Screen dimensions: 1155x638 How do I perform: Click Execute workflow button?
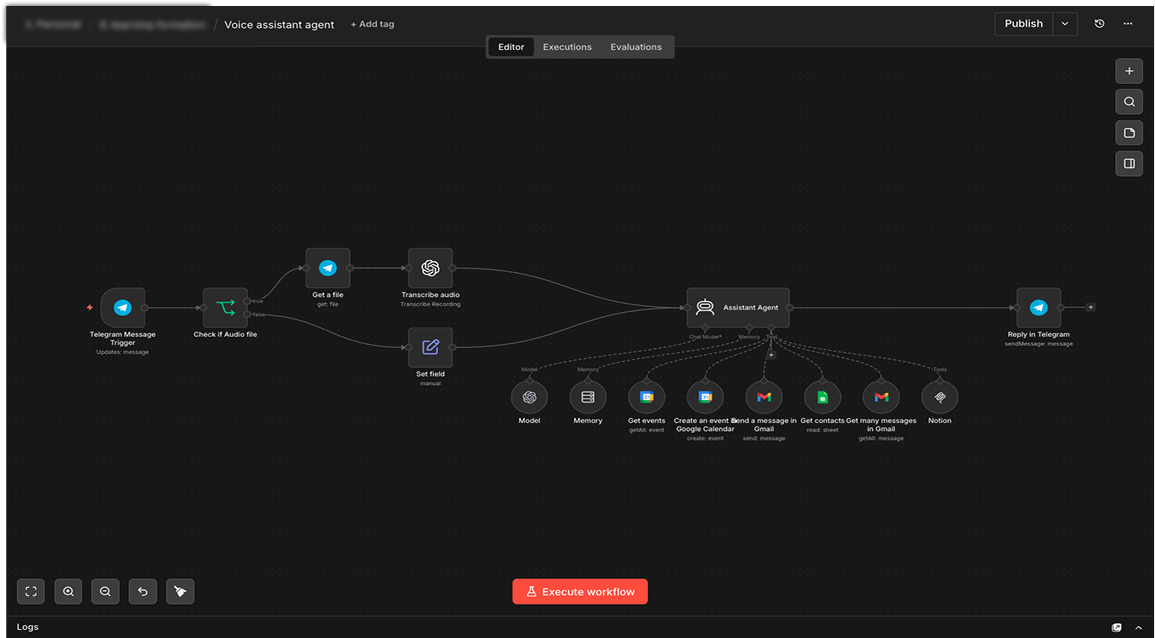(580, 592)
